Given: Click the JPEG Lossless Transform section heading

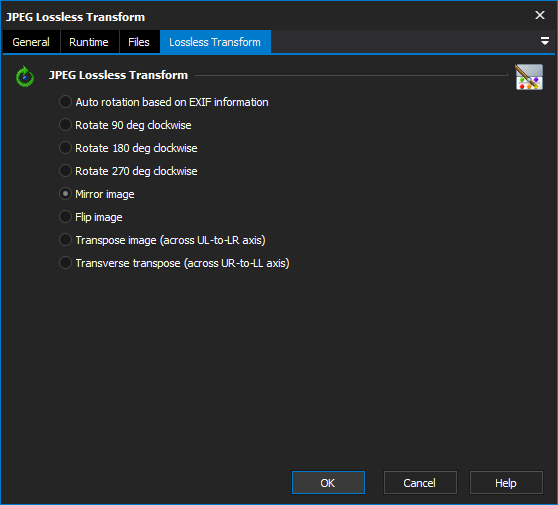Looking at the screenshot, I should click(x=118, y=75).
